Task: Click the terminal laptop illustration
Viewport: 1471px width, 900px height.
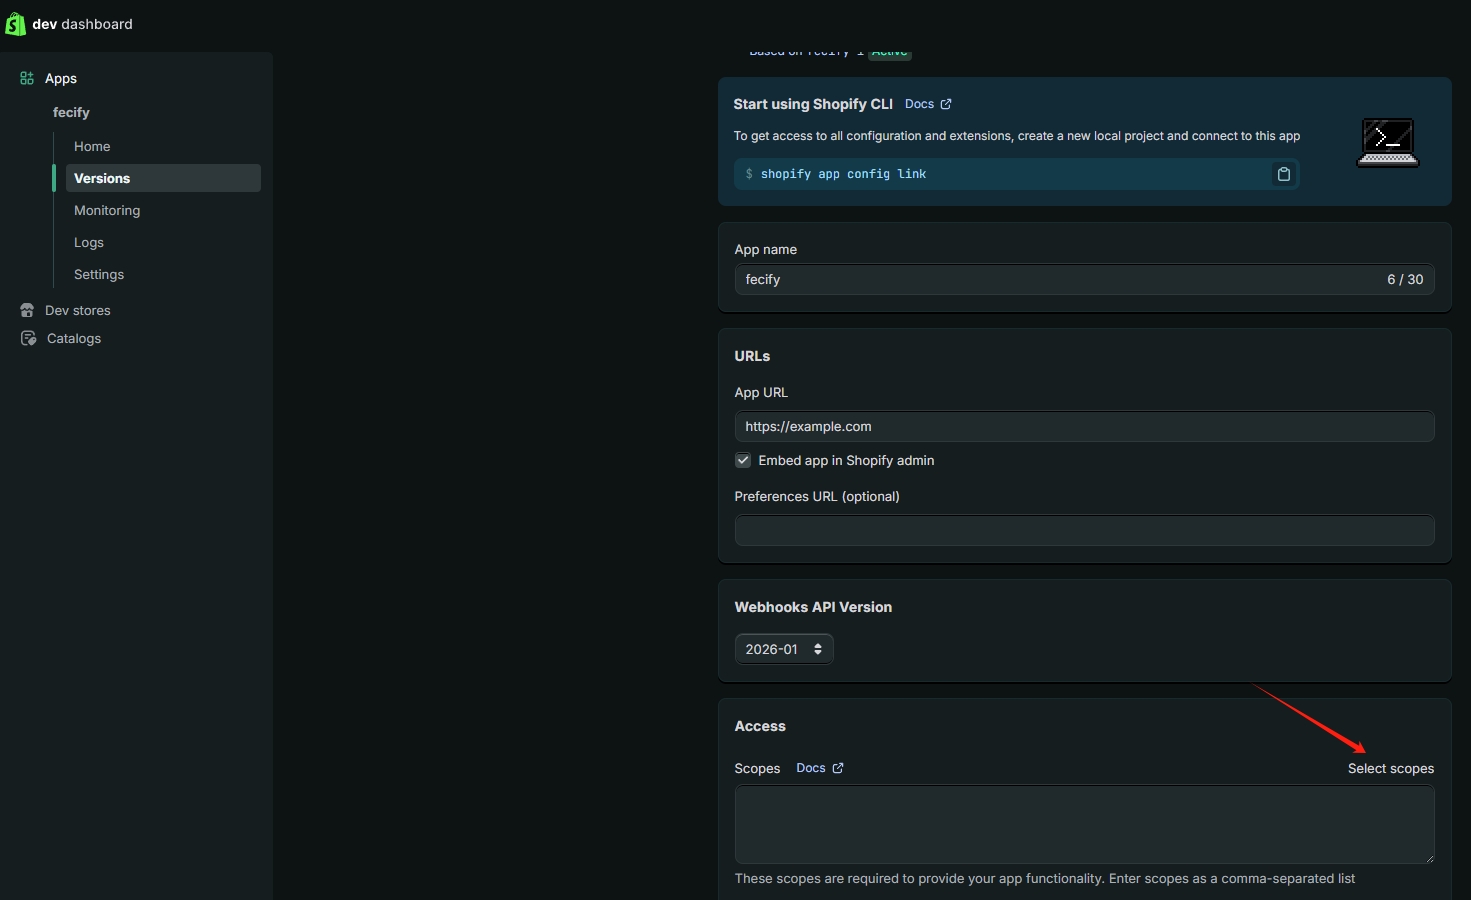Action: tap(1387, 142)
